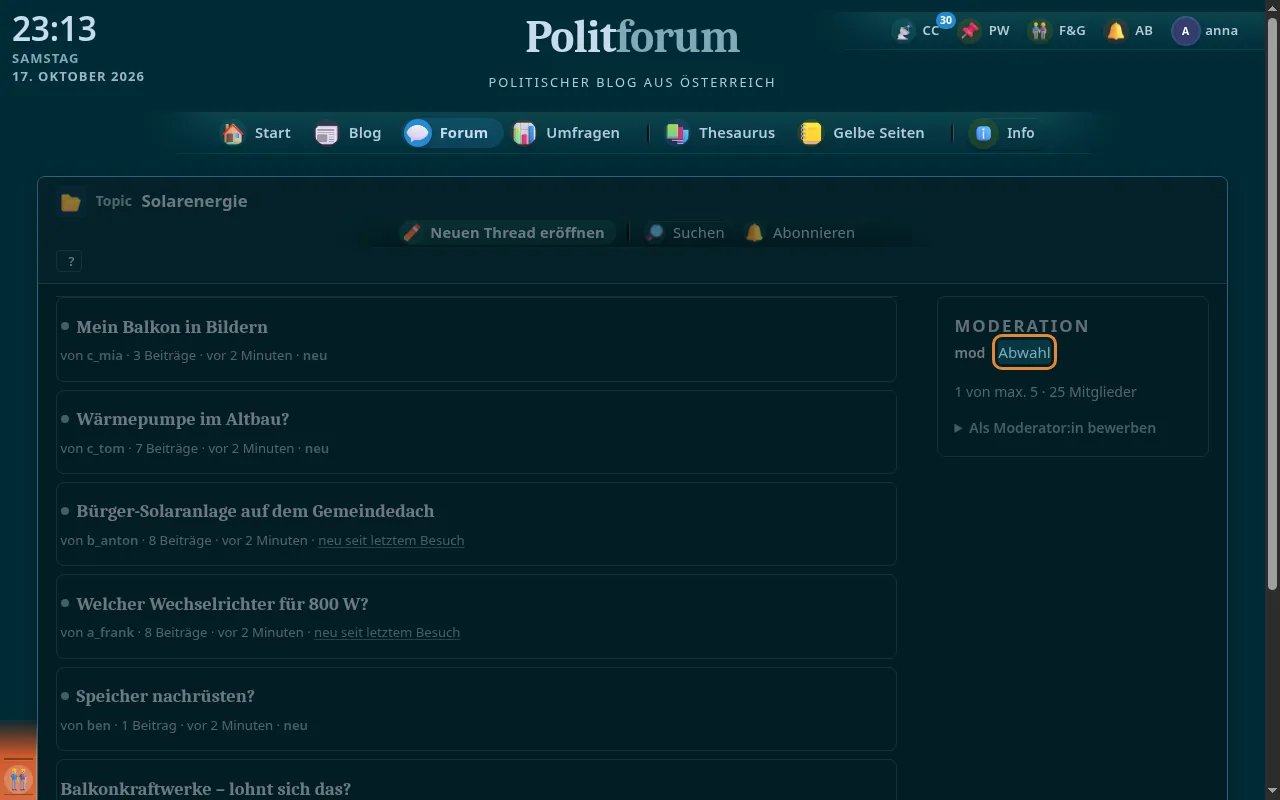Click the Politforum logo
Image resolution: width=1280 pixels, height=800 pixels.
click(x=632, y=37)
